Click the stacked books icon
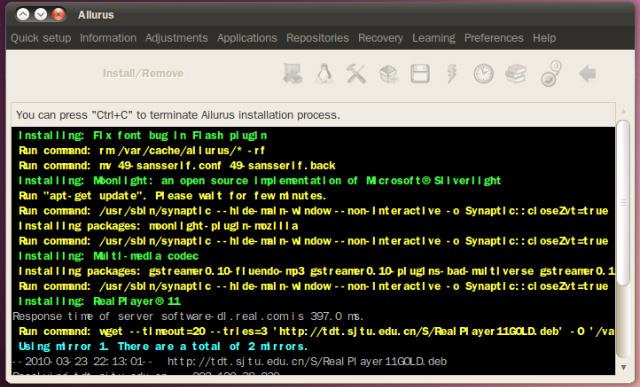The height and width of the screenshot is (387, 640). (516, 74)
